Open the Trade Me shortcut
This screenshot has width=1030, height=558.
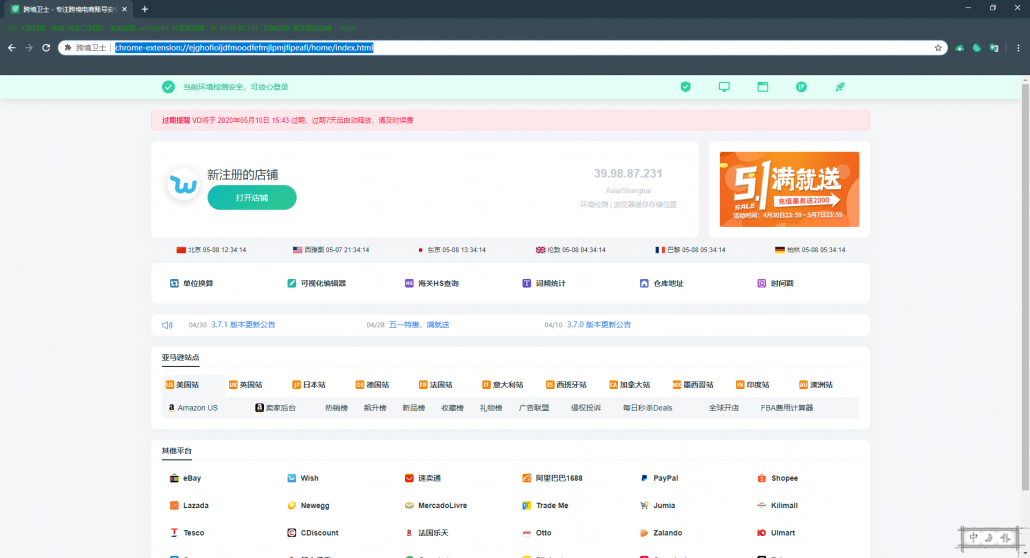[x=545, y=505]
